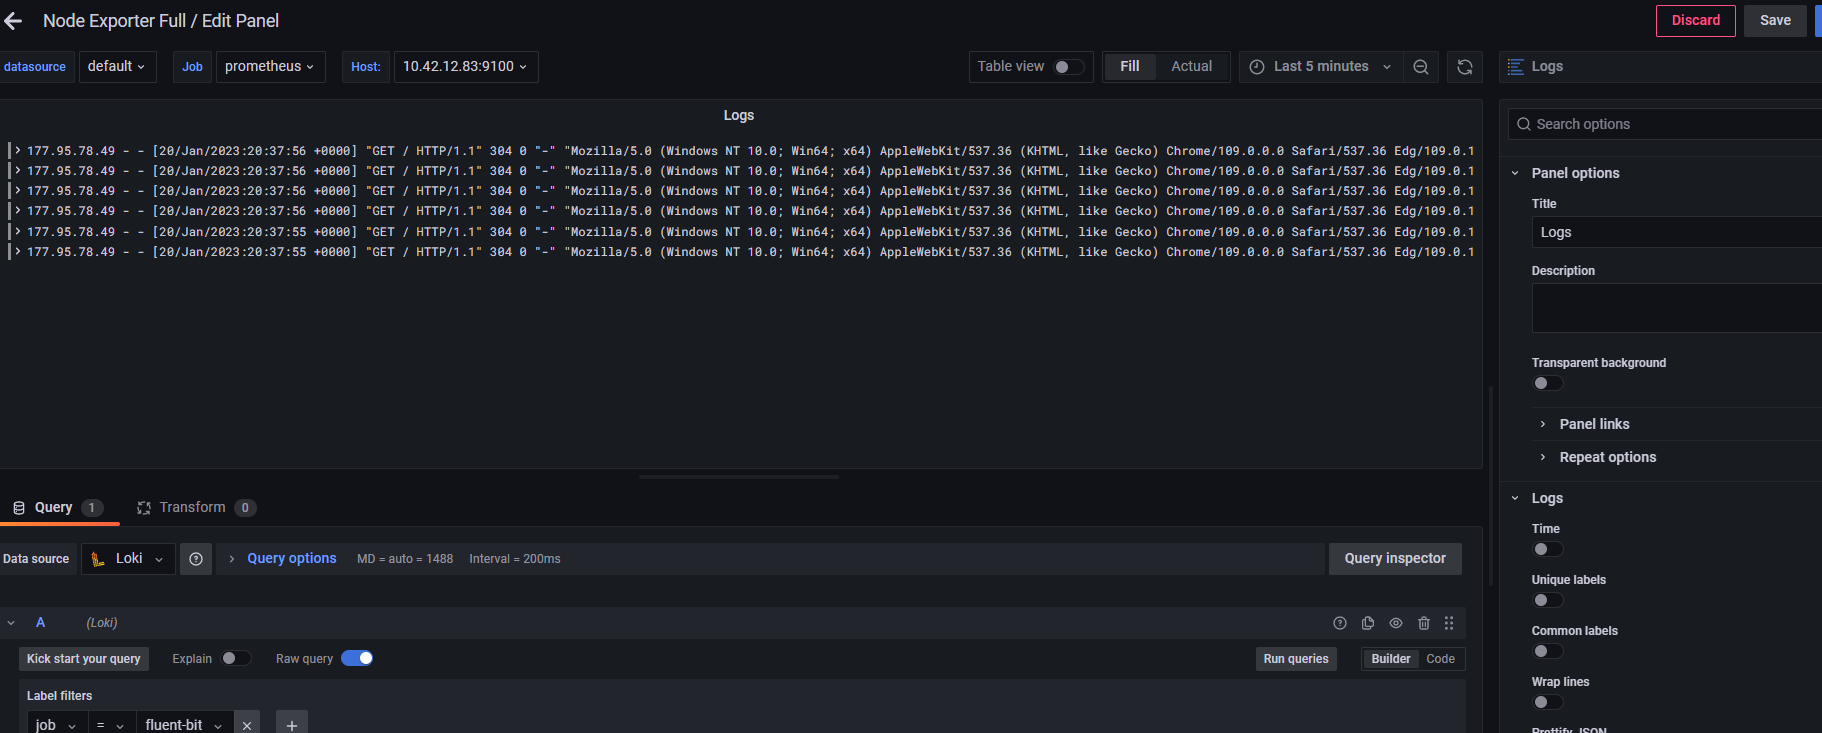Screen dimensions: 1822x733
Task: Click the panel Title input field
Action: point(1677,232)
